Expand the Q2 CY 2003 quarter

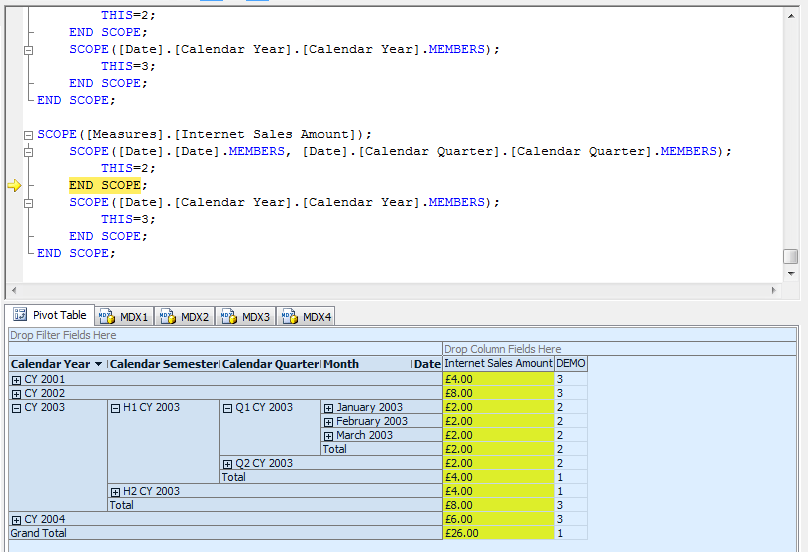(x=227, y=464)
